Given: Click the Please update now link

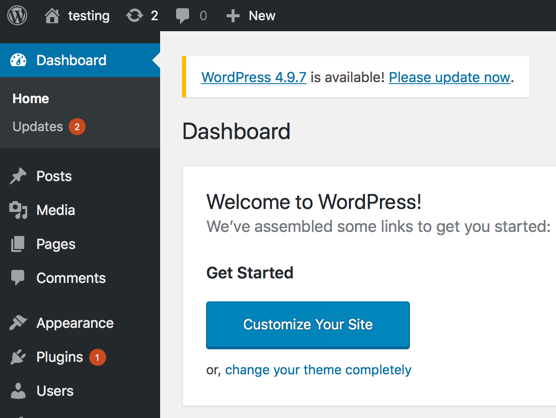Looking at the screenshot, I should [450, 77].
